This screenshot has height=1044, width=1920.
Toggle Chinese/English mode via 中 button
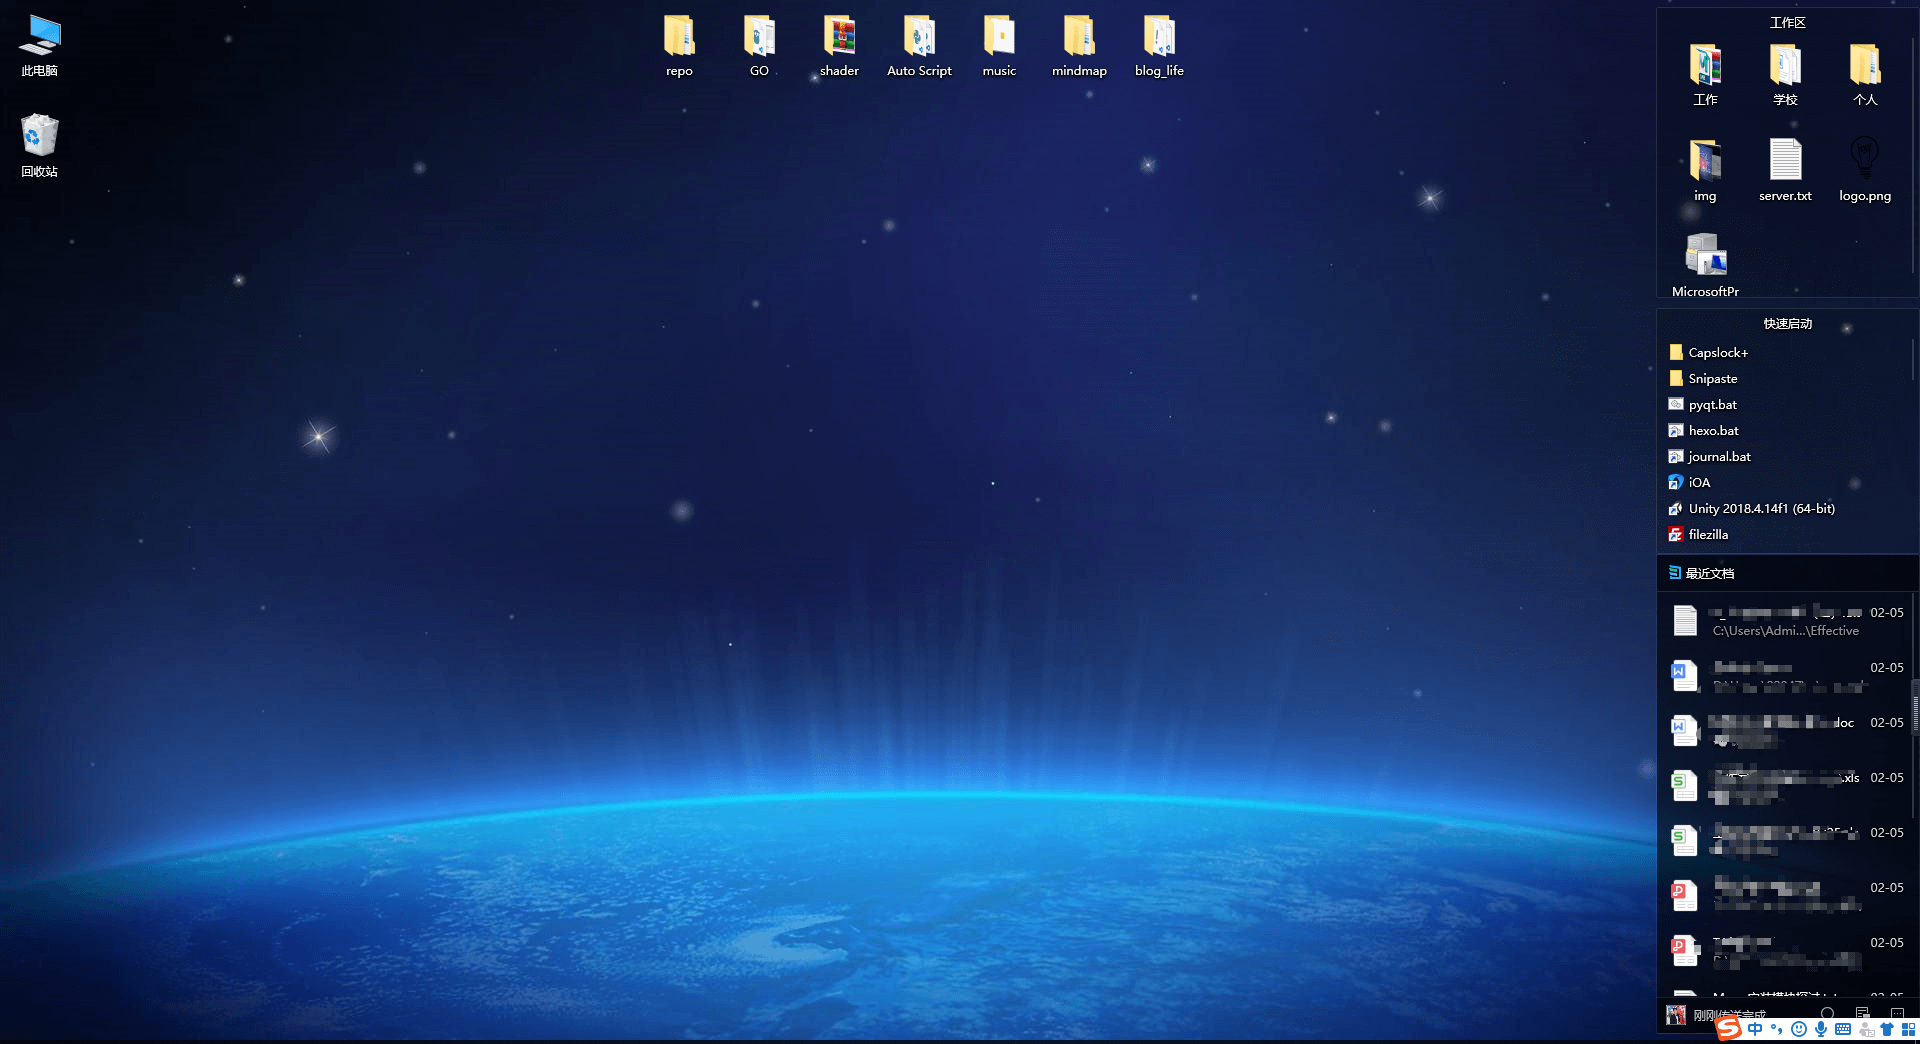point(1755,1029)
